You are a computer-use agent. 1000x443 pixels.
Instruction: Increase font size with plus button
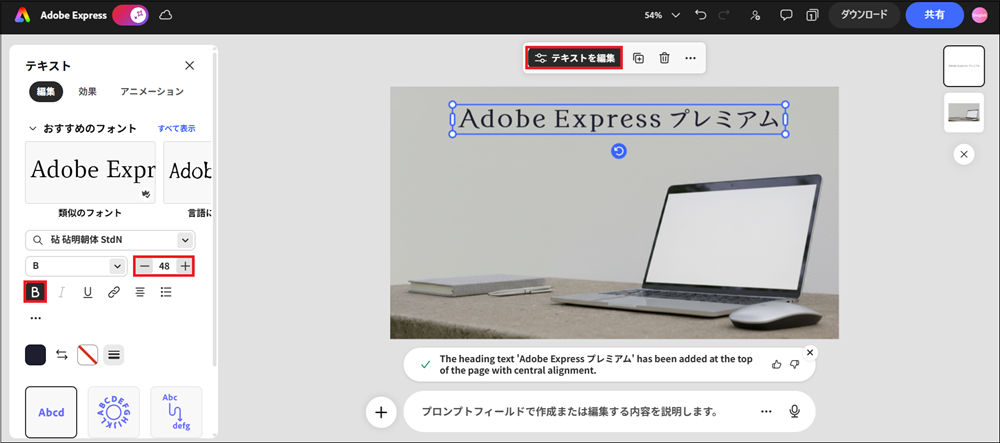(185, 266)
